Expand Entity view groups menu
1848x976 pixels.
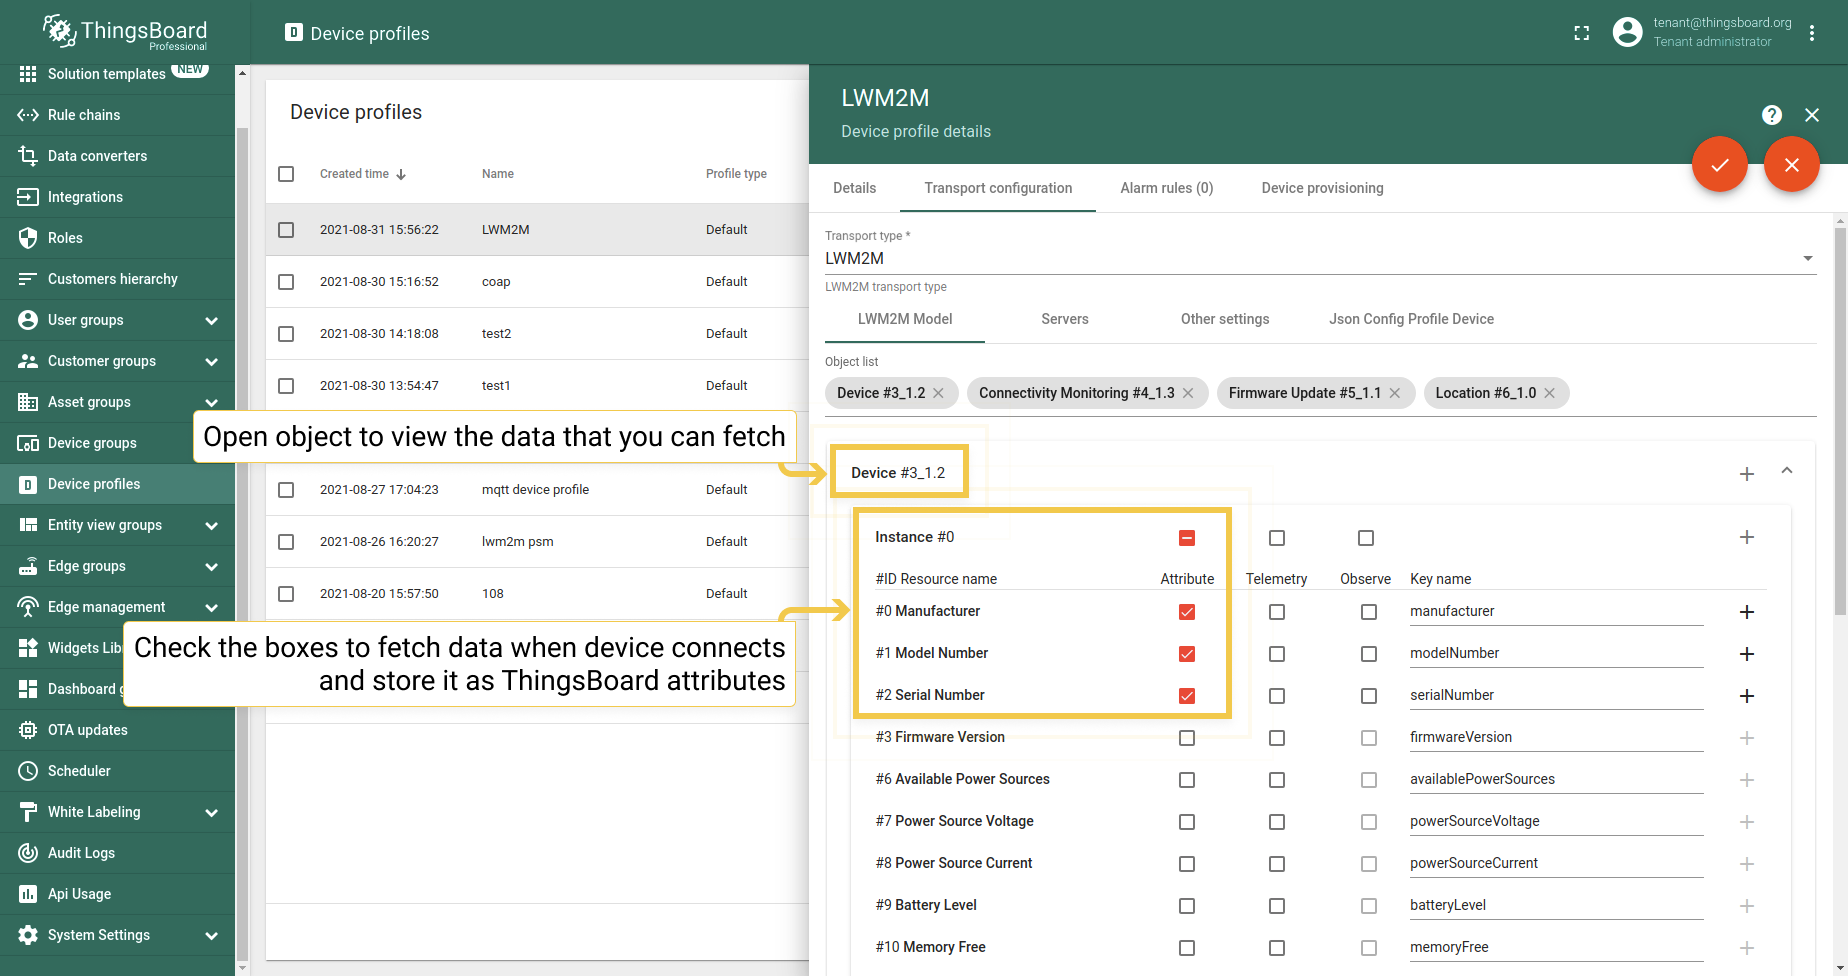click(211, 526)
